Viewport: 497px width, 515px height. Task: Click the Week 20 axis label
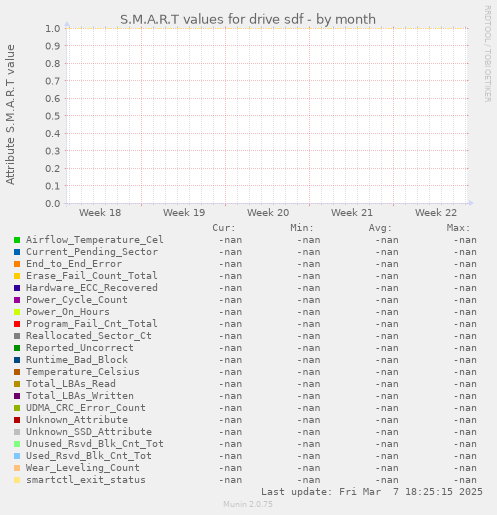[x=268, y=212]
